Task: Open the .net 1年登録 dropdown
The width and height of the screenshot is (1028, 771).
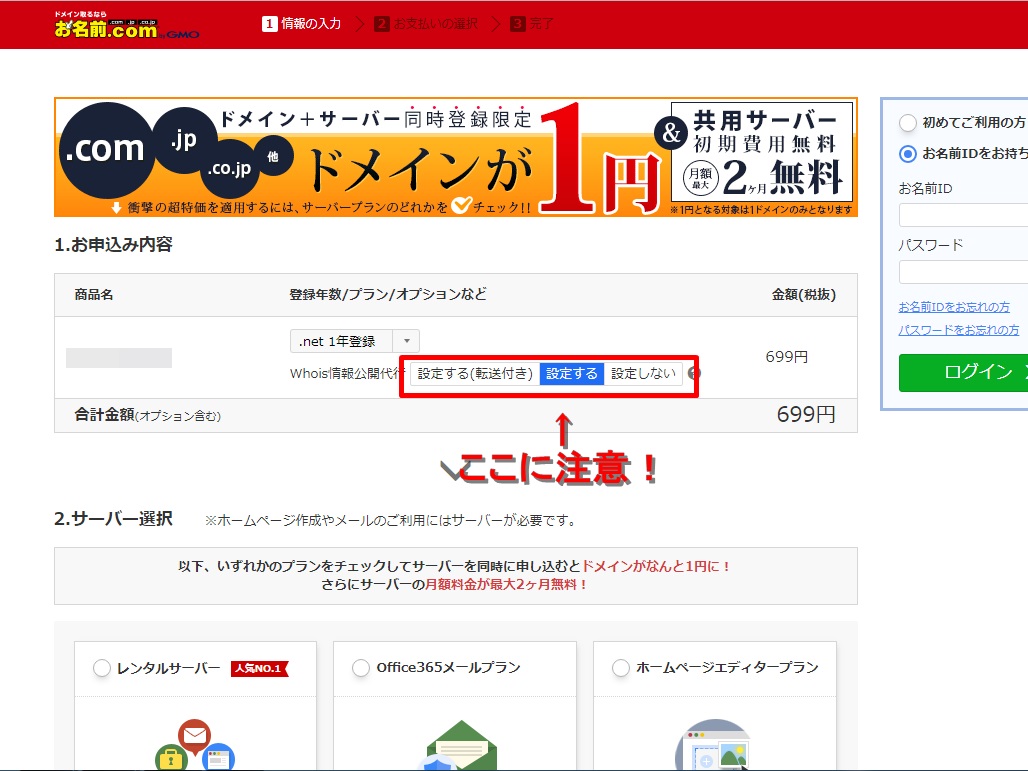Action: click(x=354, y=341)
